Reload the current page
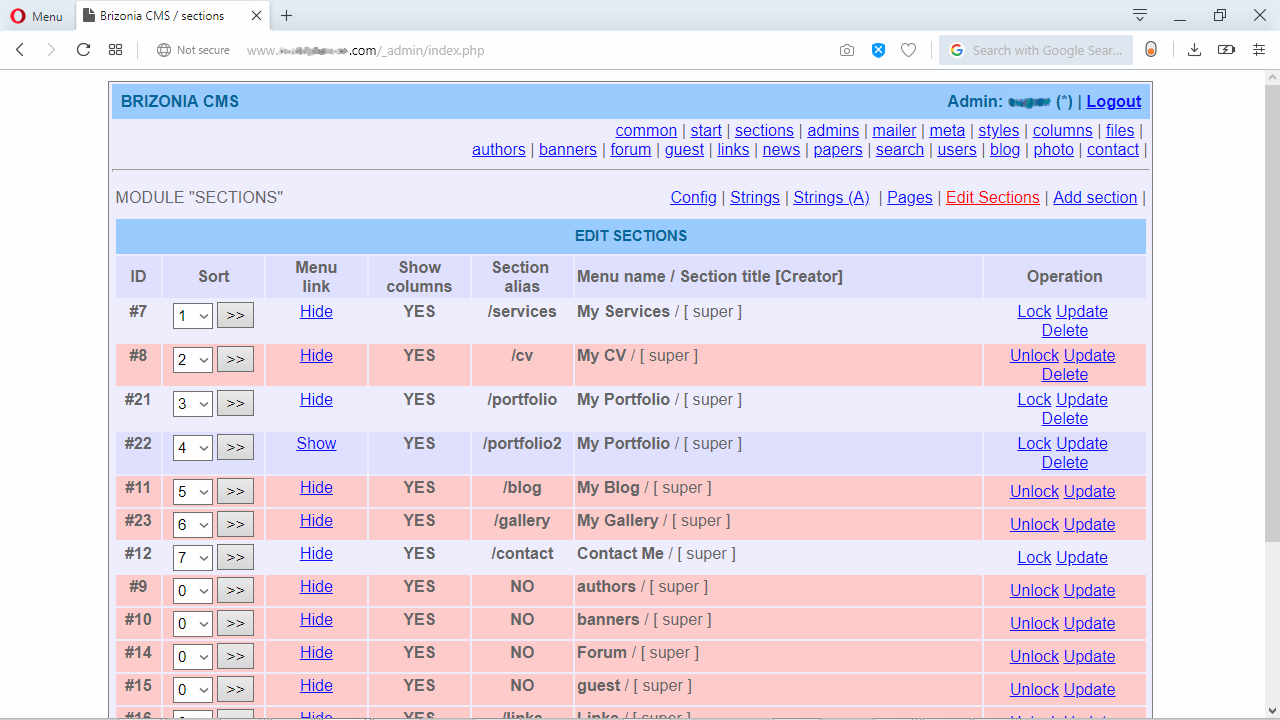 point(84,50)
